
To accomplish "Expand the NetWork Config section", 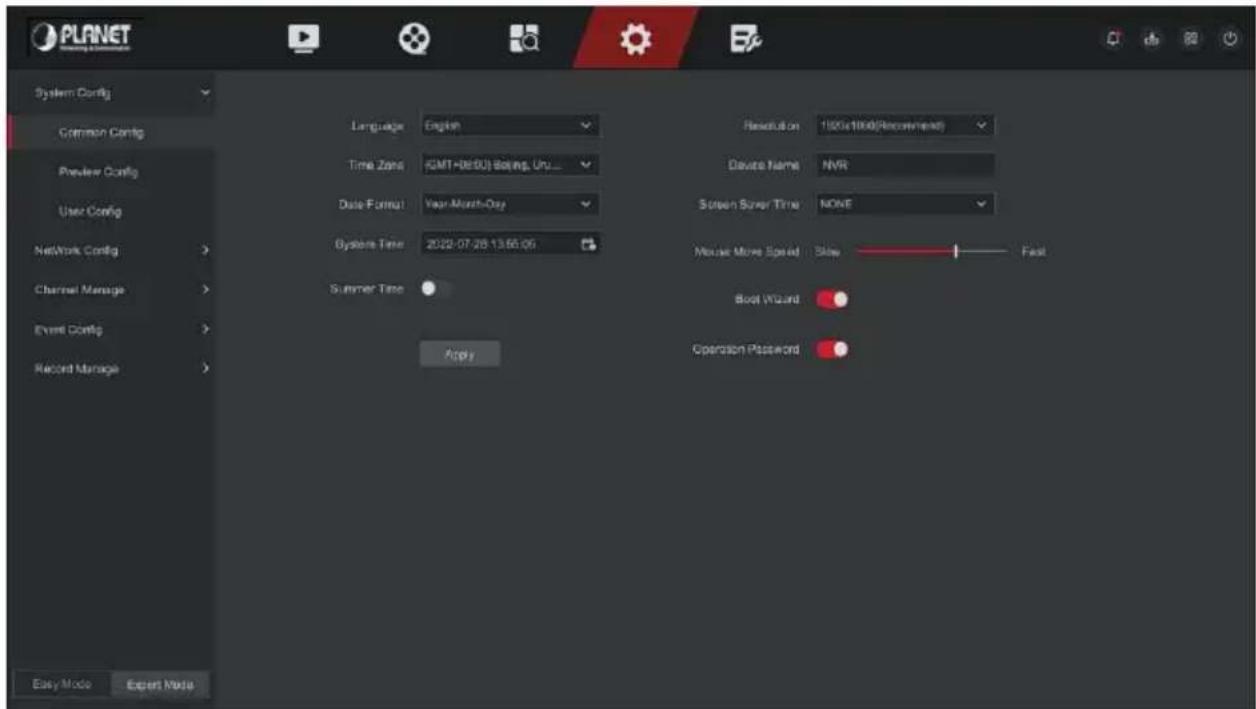I will pyautogui.click(x=110, y=250).
